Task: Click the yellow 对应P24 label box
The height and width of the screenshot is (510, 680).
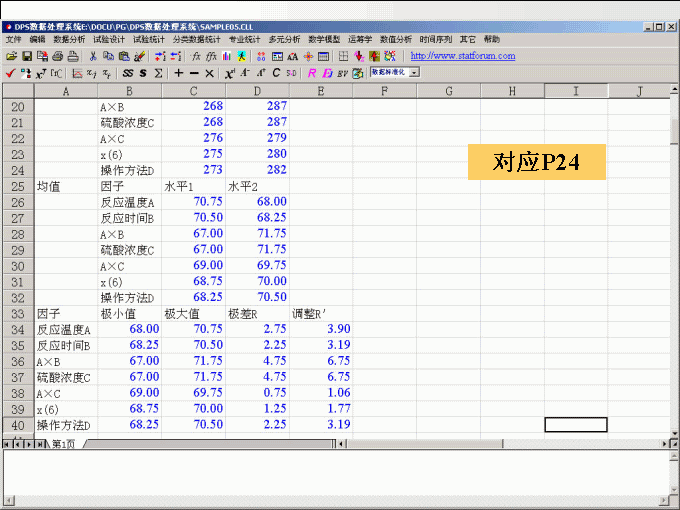Action: (537, 162)
